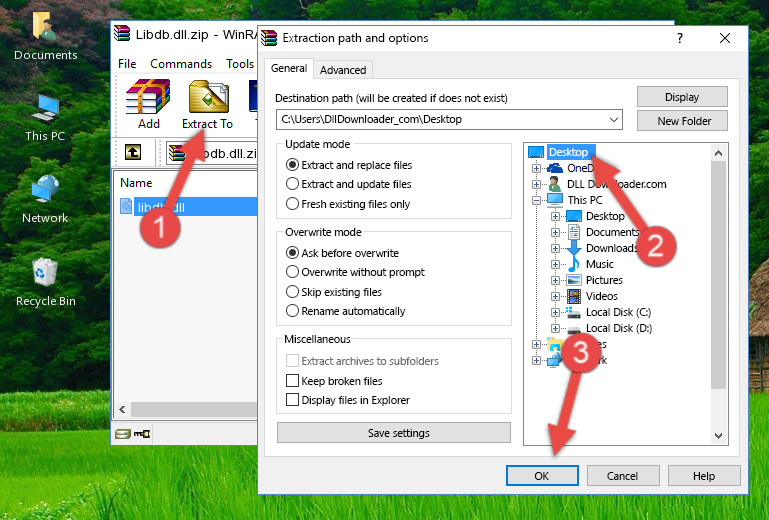This screenshot has width=769, height=520.
Task: Open the Network desktop icon
Action: pyautogui.click(x=45, y=200)
